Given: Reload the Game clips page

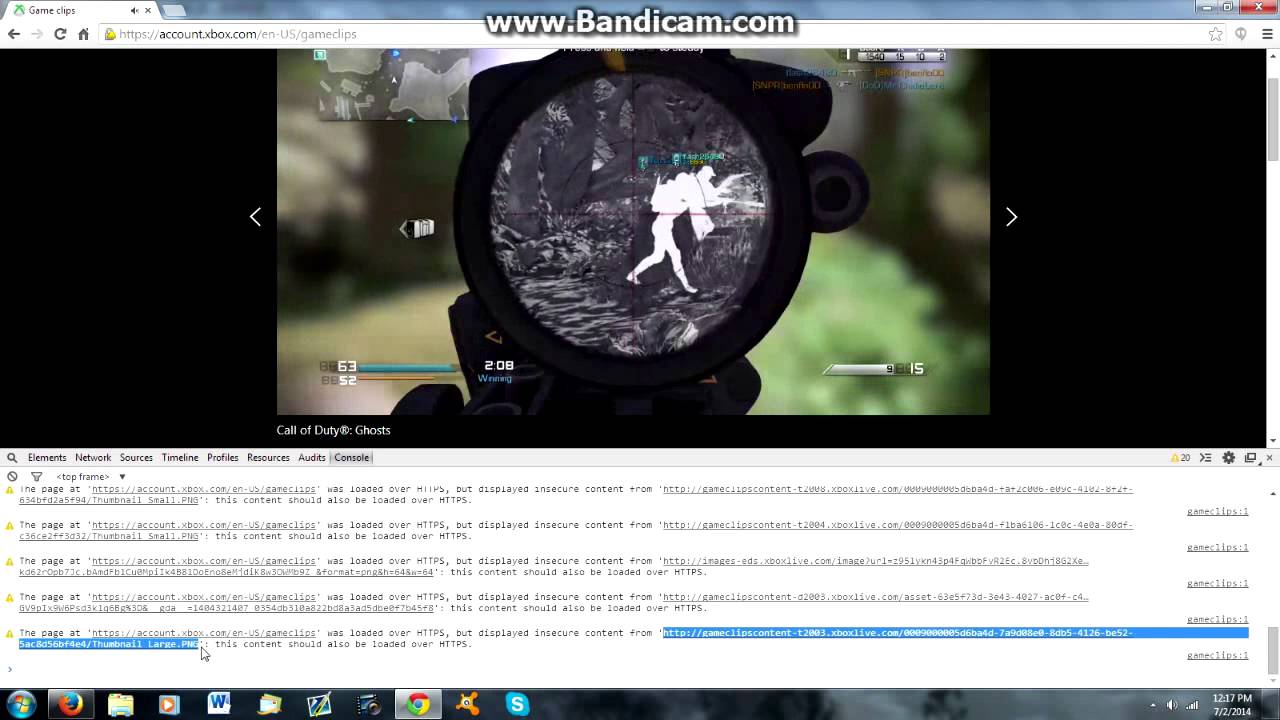Looking at the screenshot, I should (x=60, y=34).
